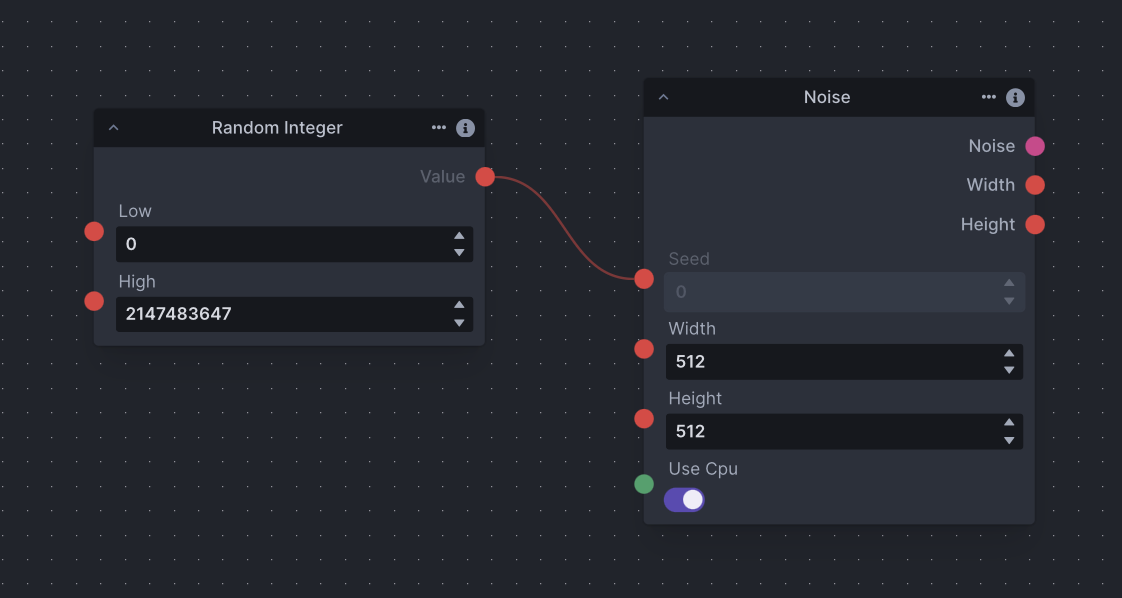Decrement the Noise Width value

(1009, 371)
